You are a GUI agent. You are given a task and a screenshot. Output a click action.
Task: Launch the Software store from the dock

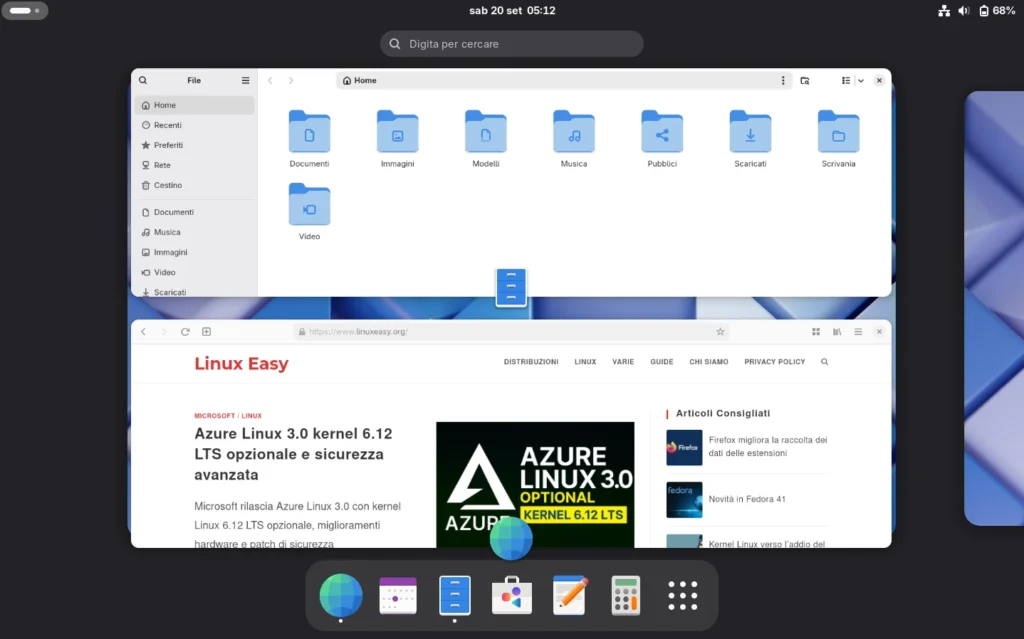[512, 595]
